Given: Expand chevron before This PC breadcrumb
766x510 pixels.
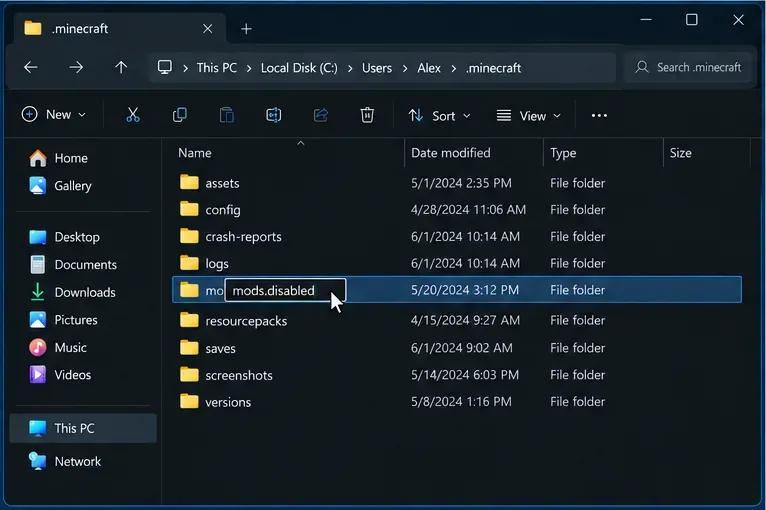Looking at the screenshot, I should [185, 68].
